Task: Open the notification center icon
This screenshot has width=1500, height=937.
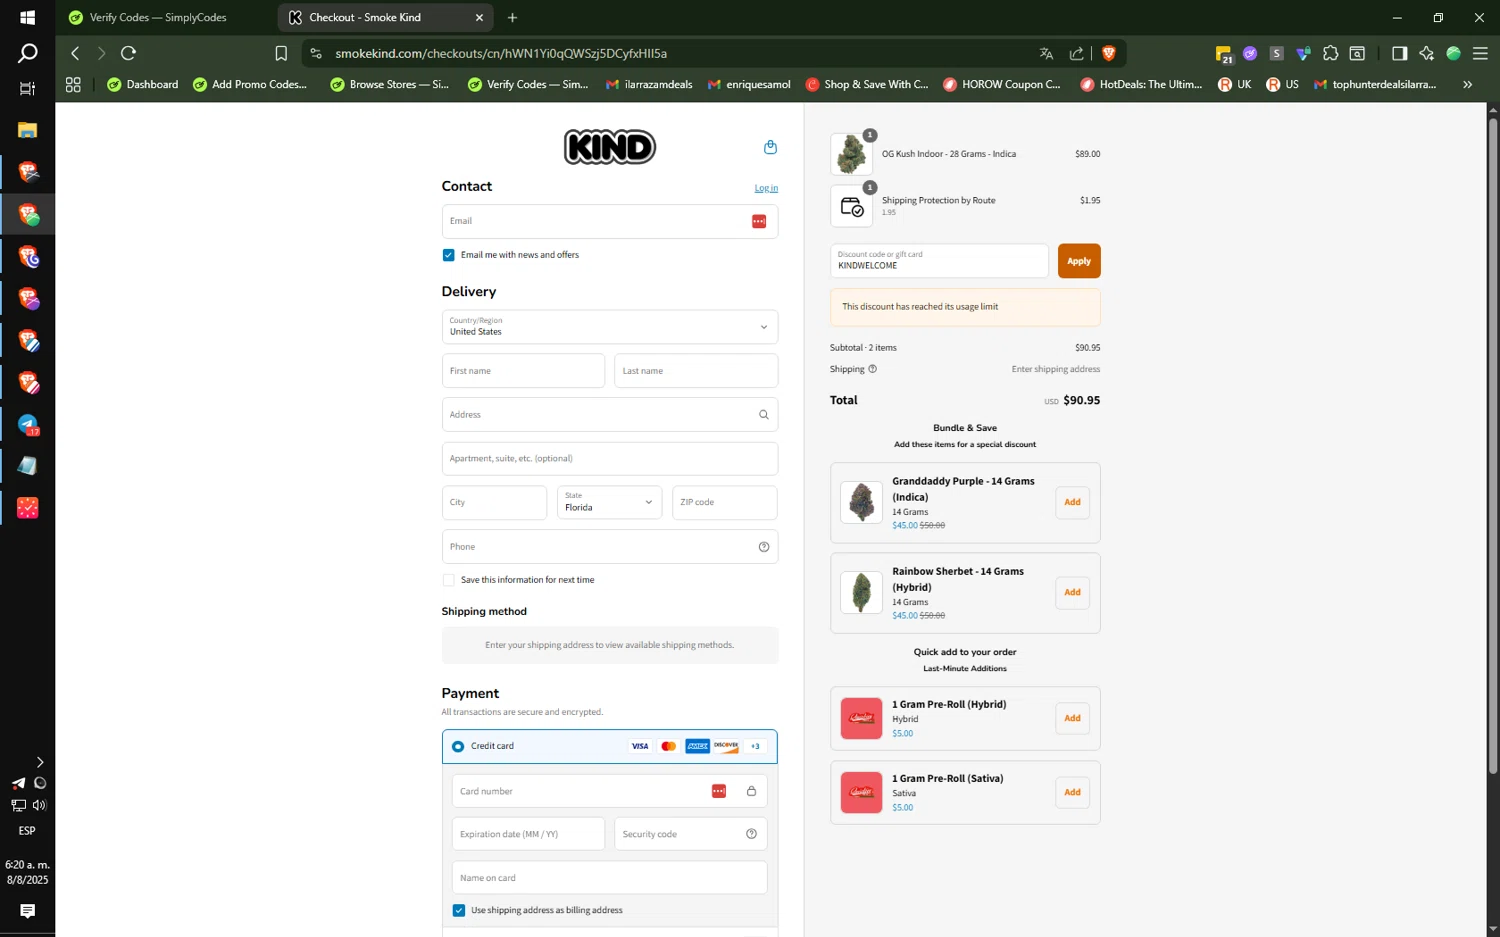Action: pyautogui.click(x=27, y=910)
